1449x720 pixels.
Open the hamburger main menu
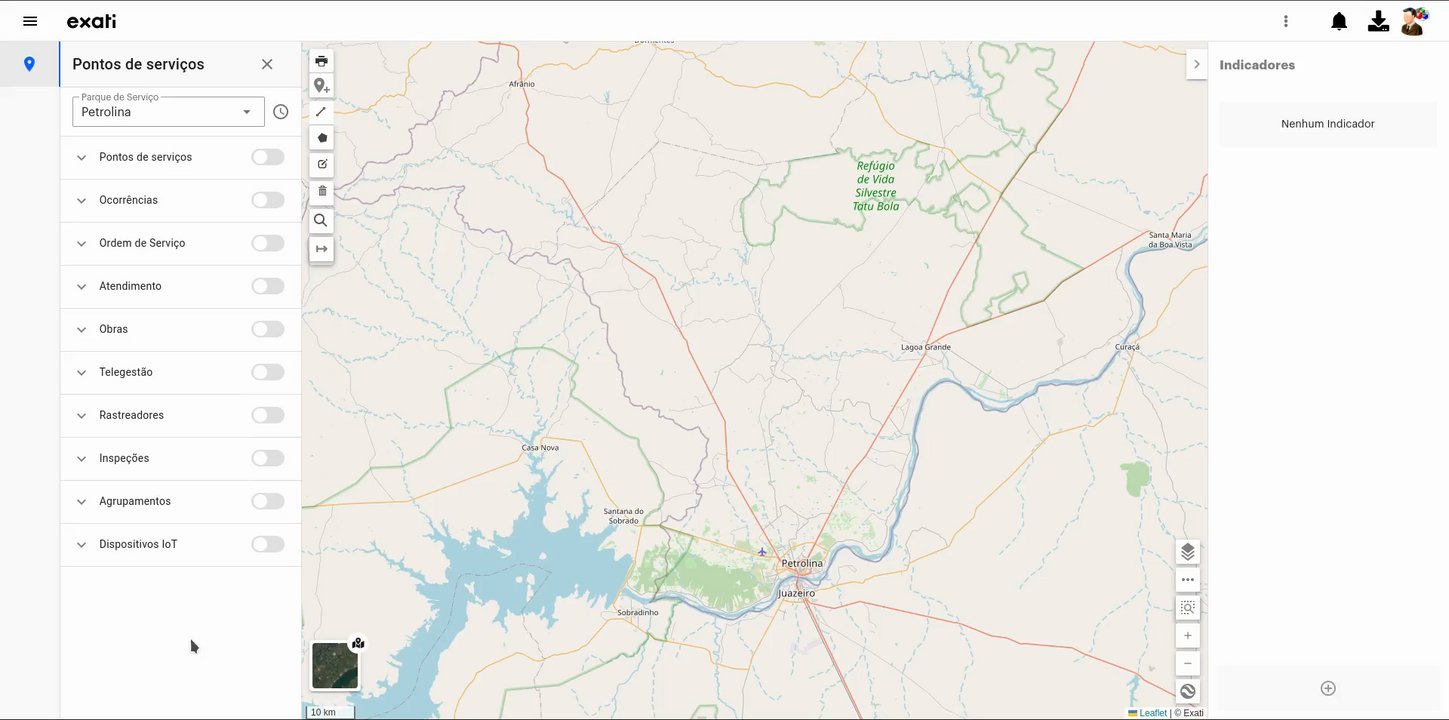[x=30, y=21]
